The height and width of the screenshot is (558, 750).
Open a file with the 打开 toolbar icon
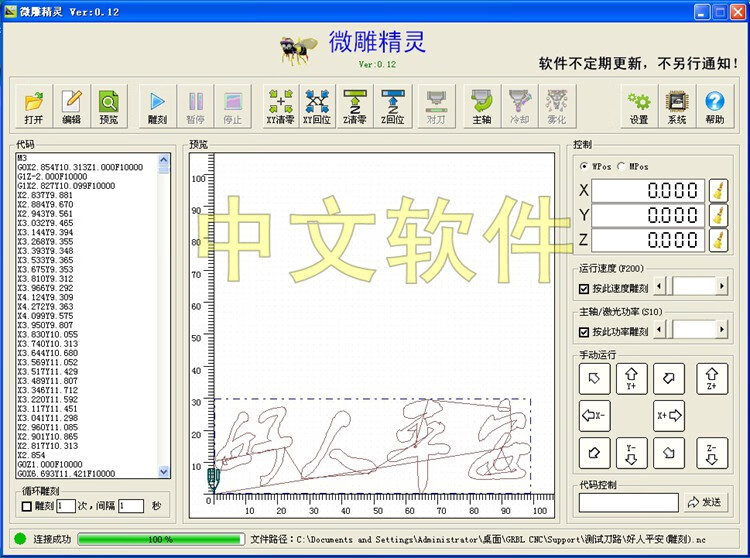coord(34,106)
